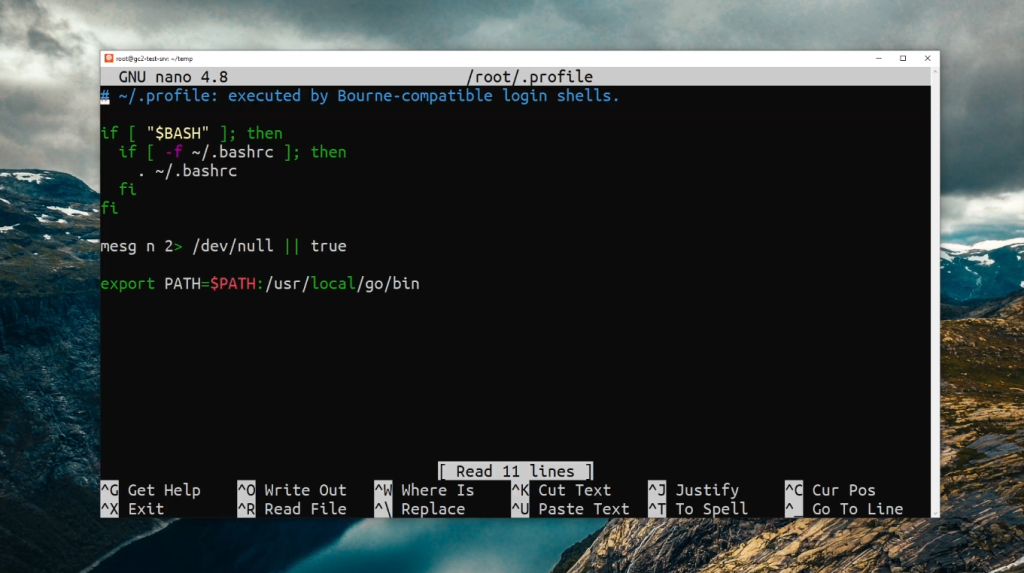Viewport: 1024px width, 573px height.
Task: Click the 'mesg n 2> /dev/null || true' line
Action: 223,246
